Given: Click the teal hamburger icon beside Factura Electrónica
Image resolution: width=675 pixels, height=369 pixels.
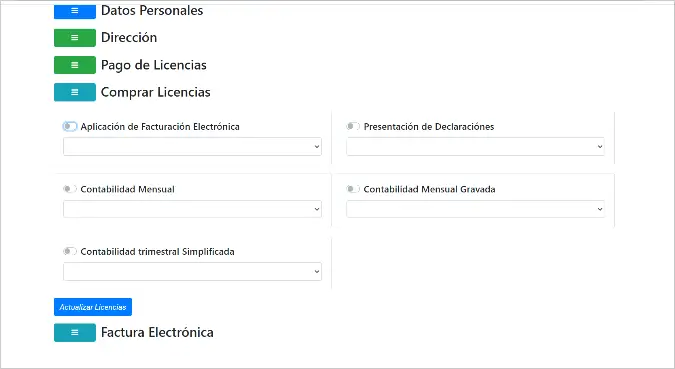Looking at the screenshot, I should [75, 332].
